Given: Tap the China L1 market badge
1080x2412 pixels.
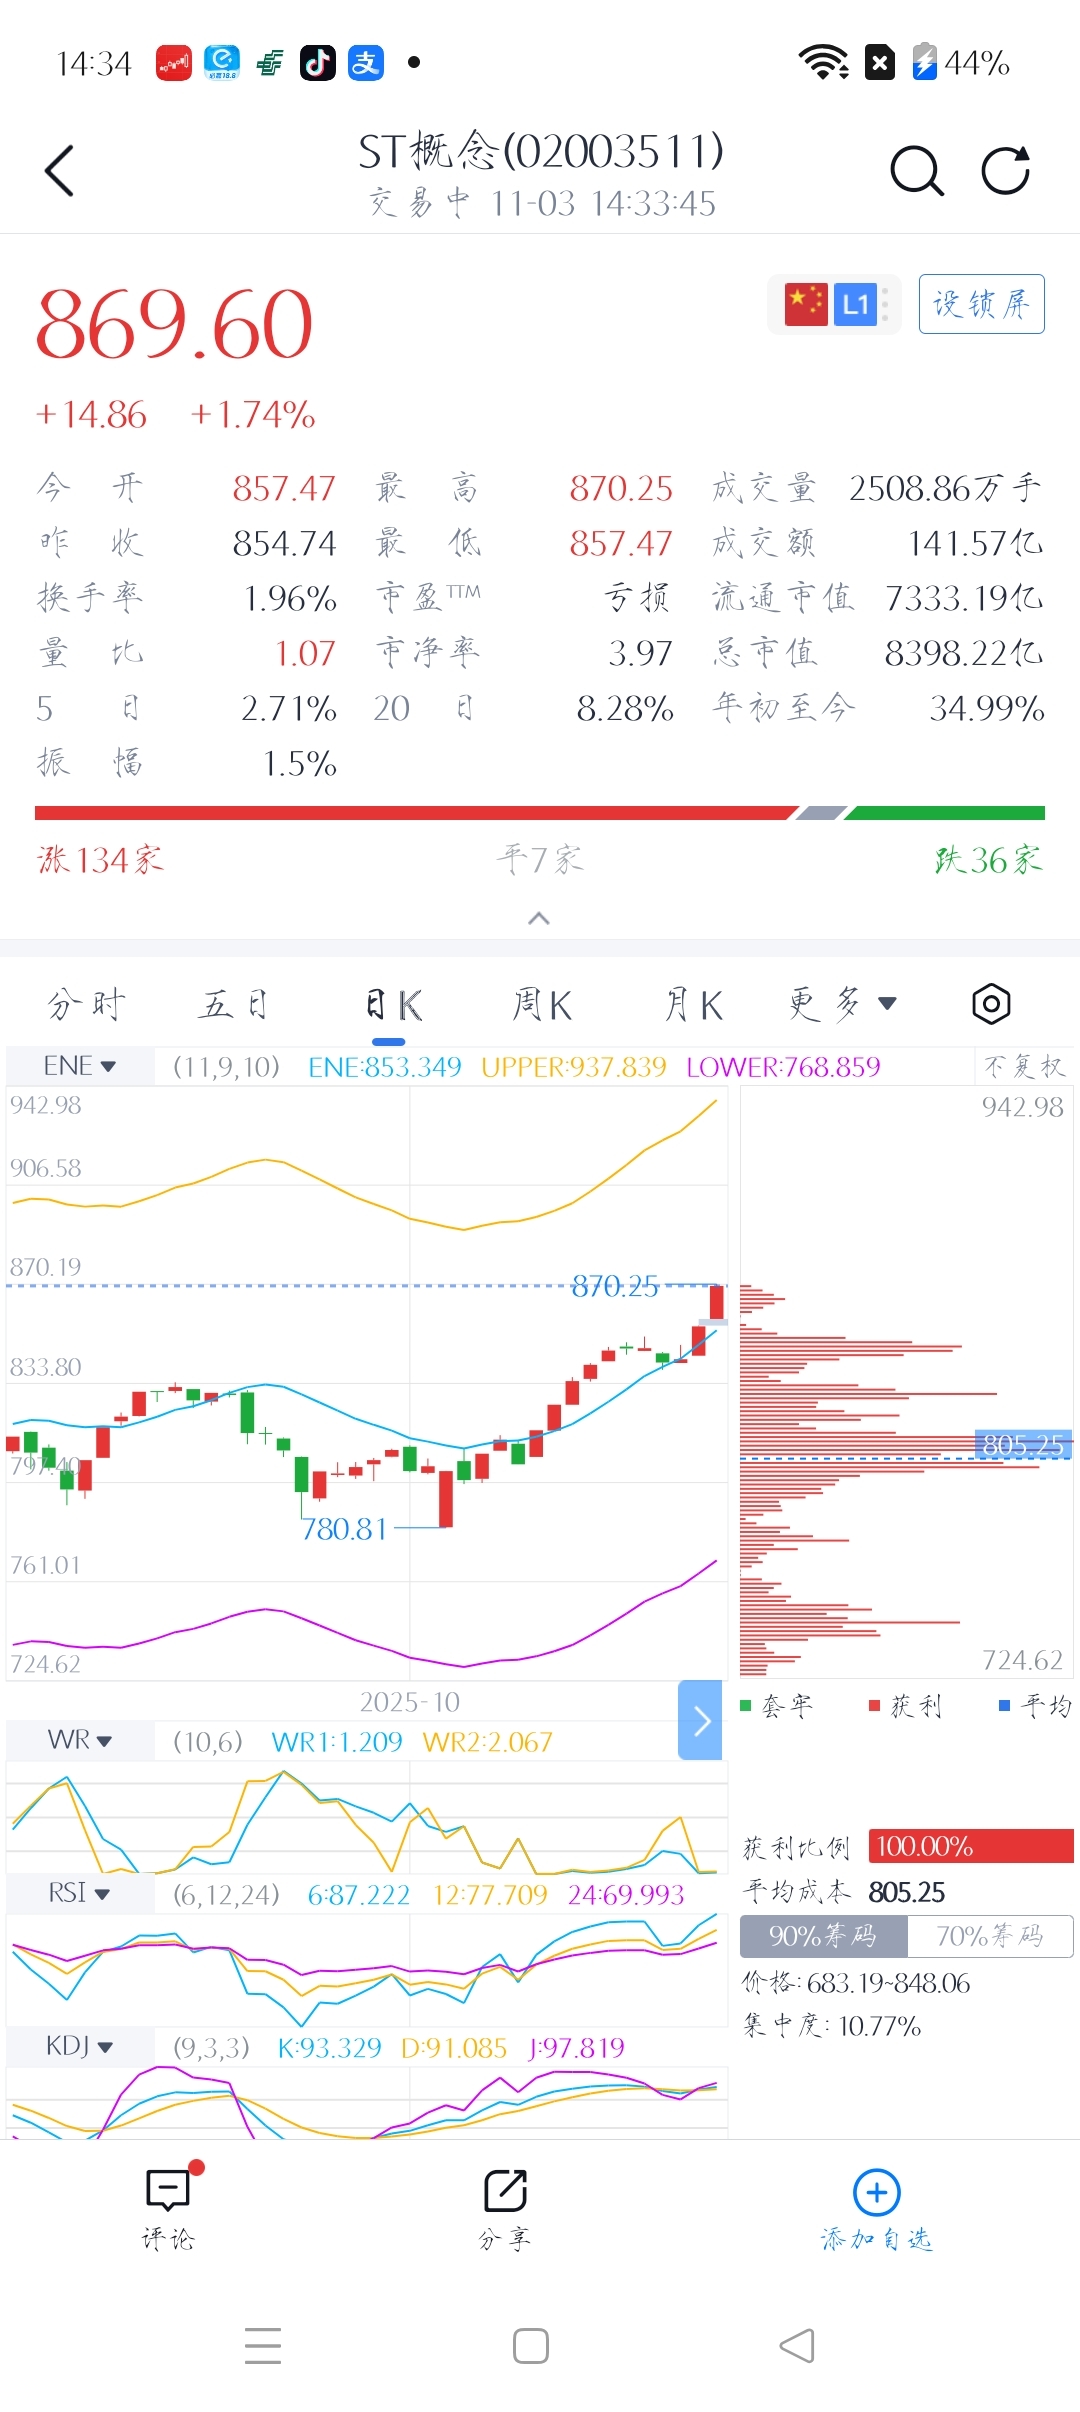Looking at the screenshot, I should (833, 304).
